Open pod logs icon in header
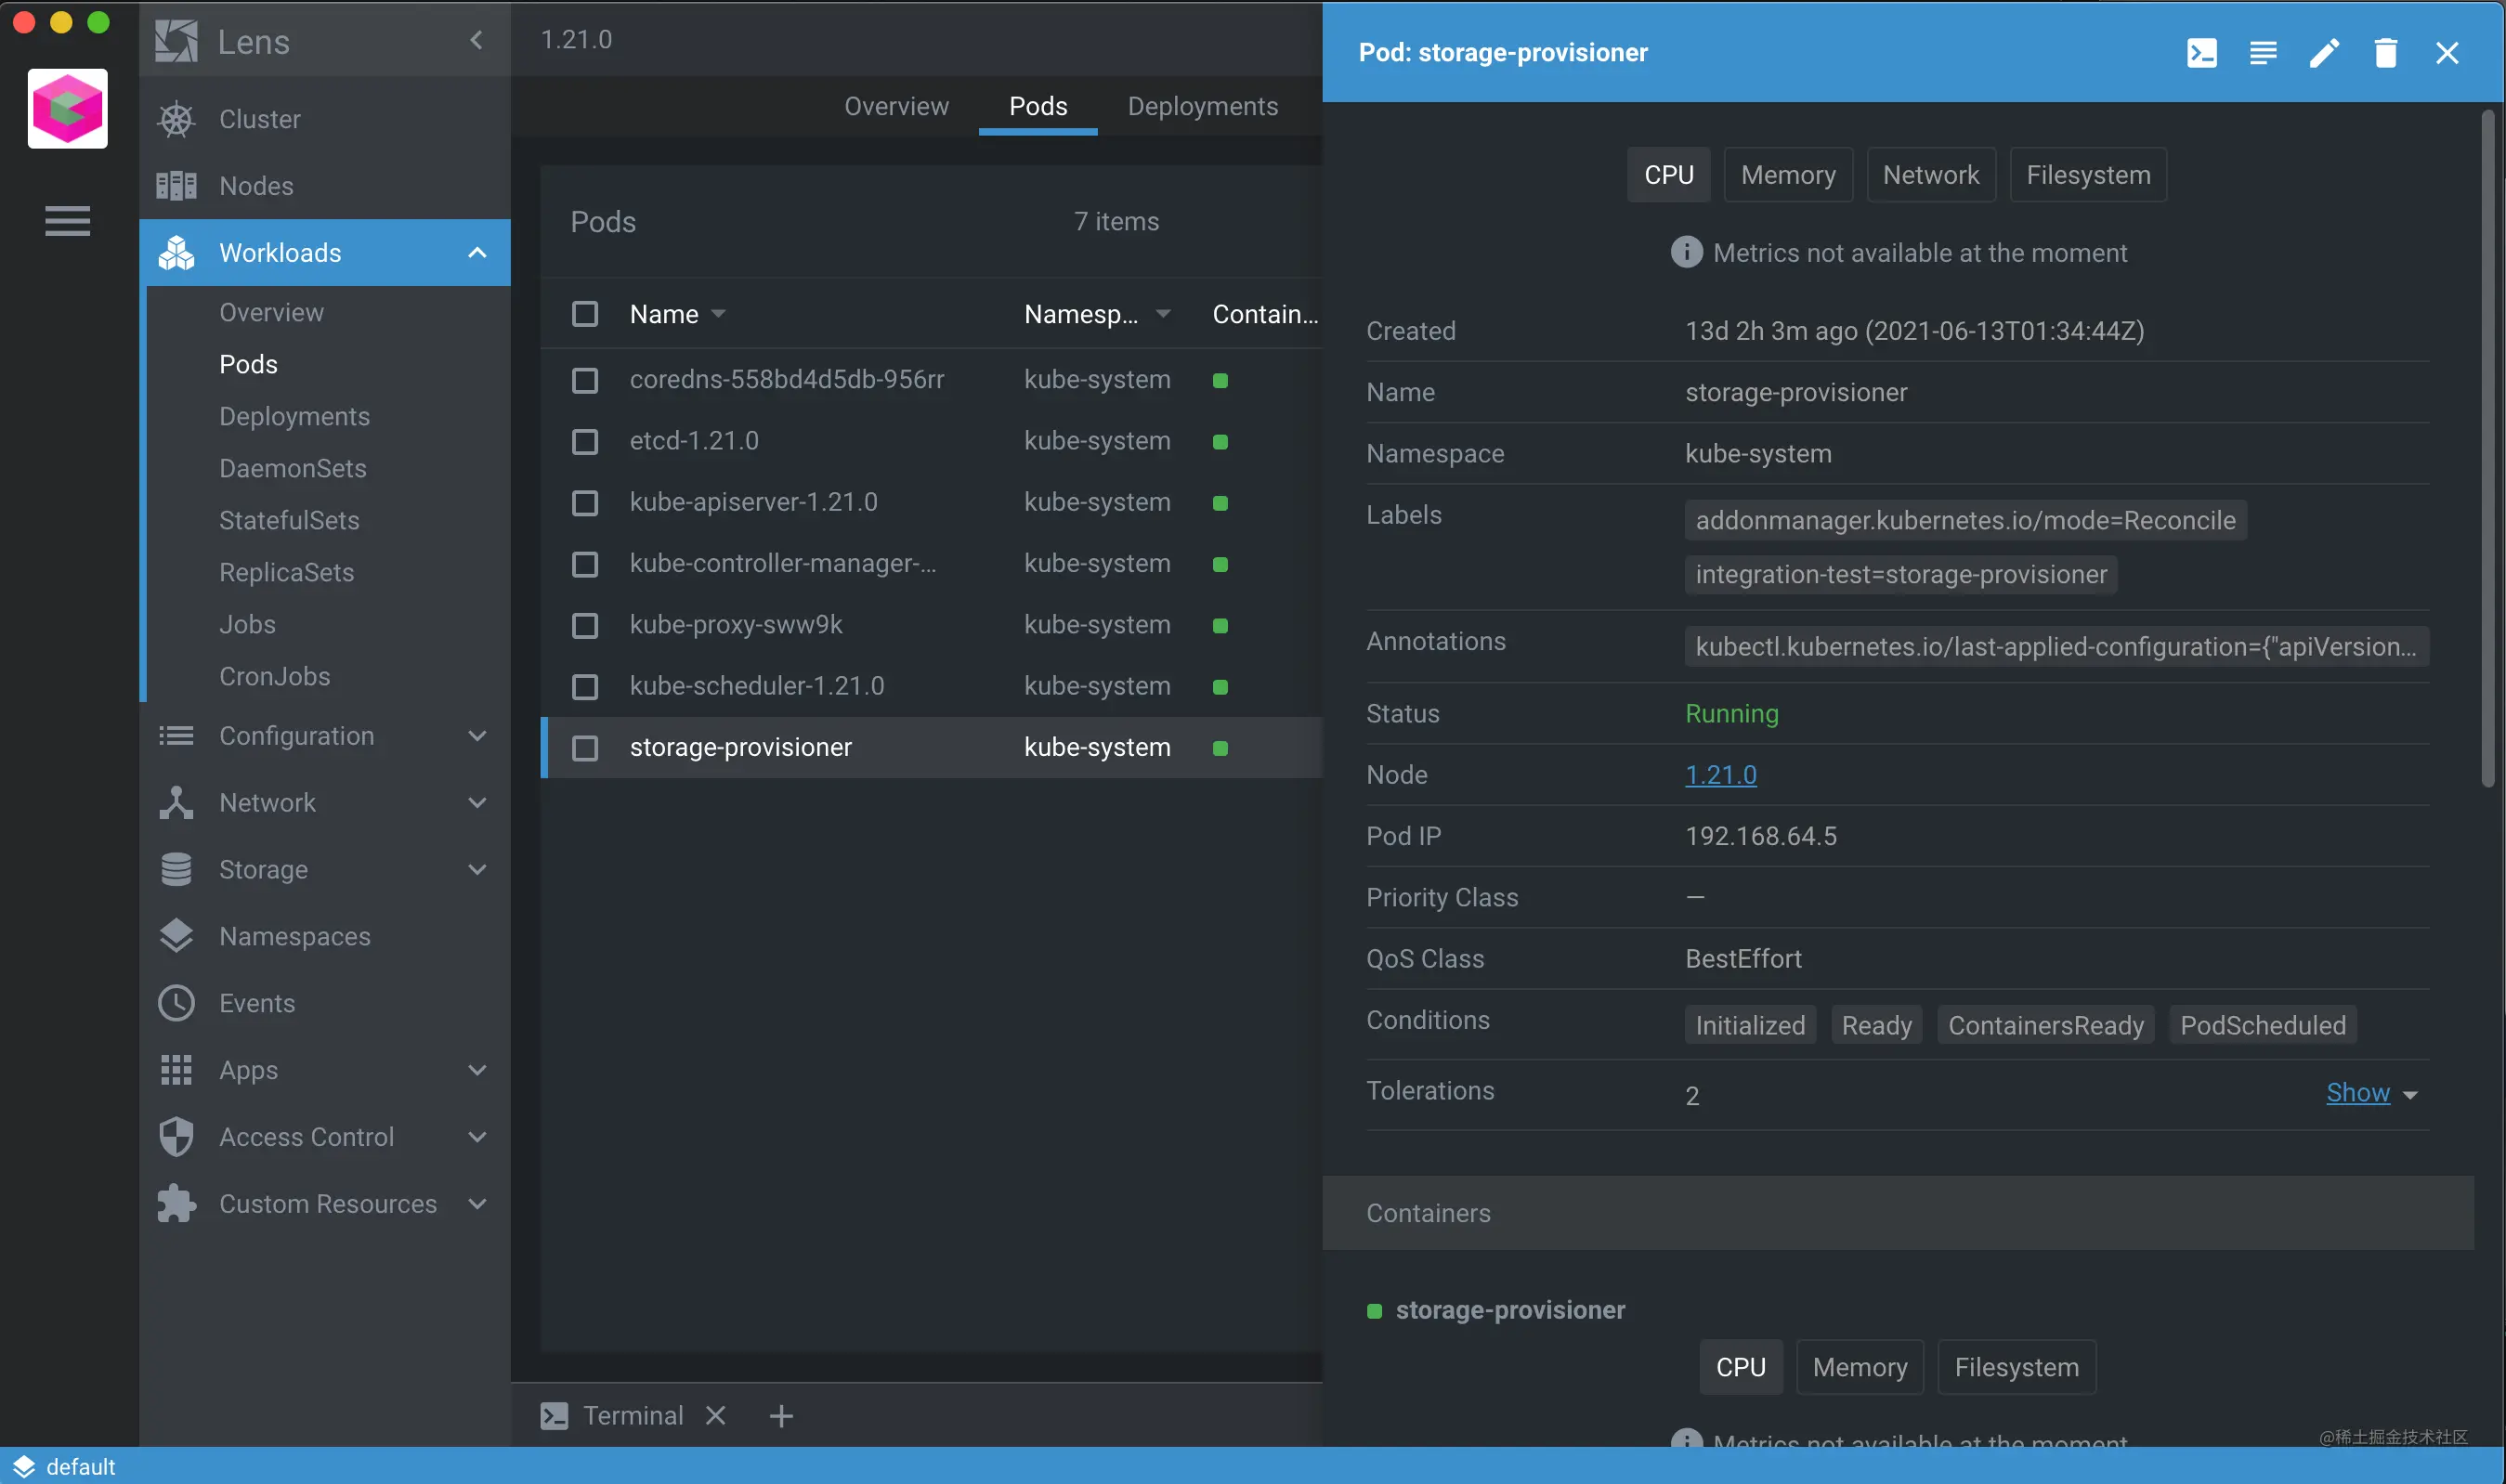The image size is (2506, 1484). (2263, 53)
